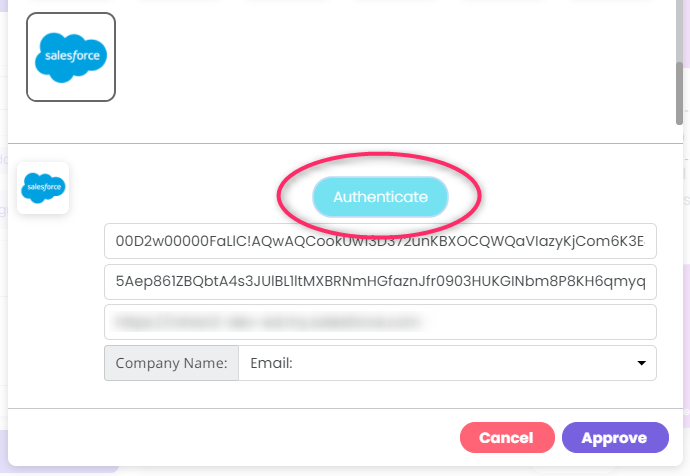
Task: Grab the dialog's vertical scrollbar thumb
Action: [x=679, y=94]
